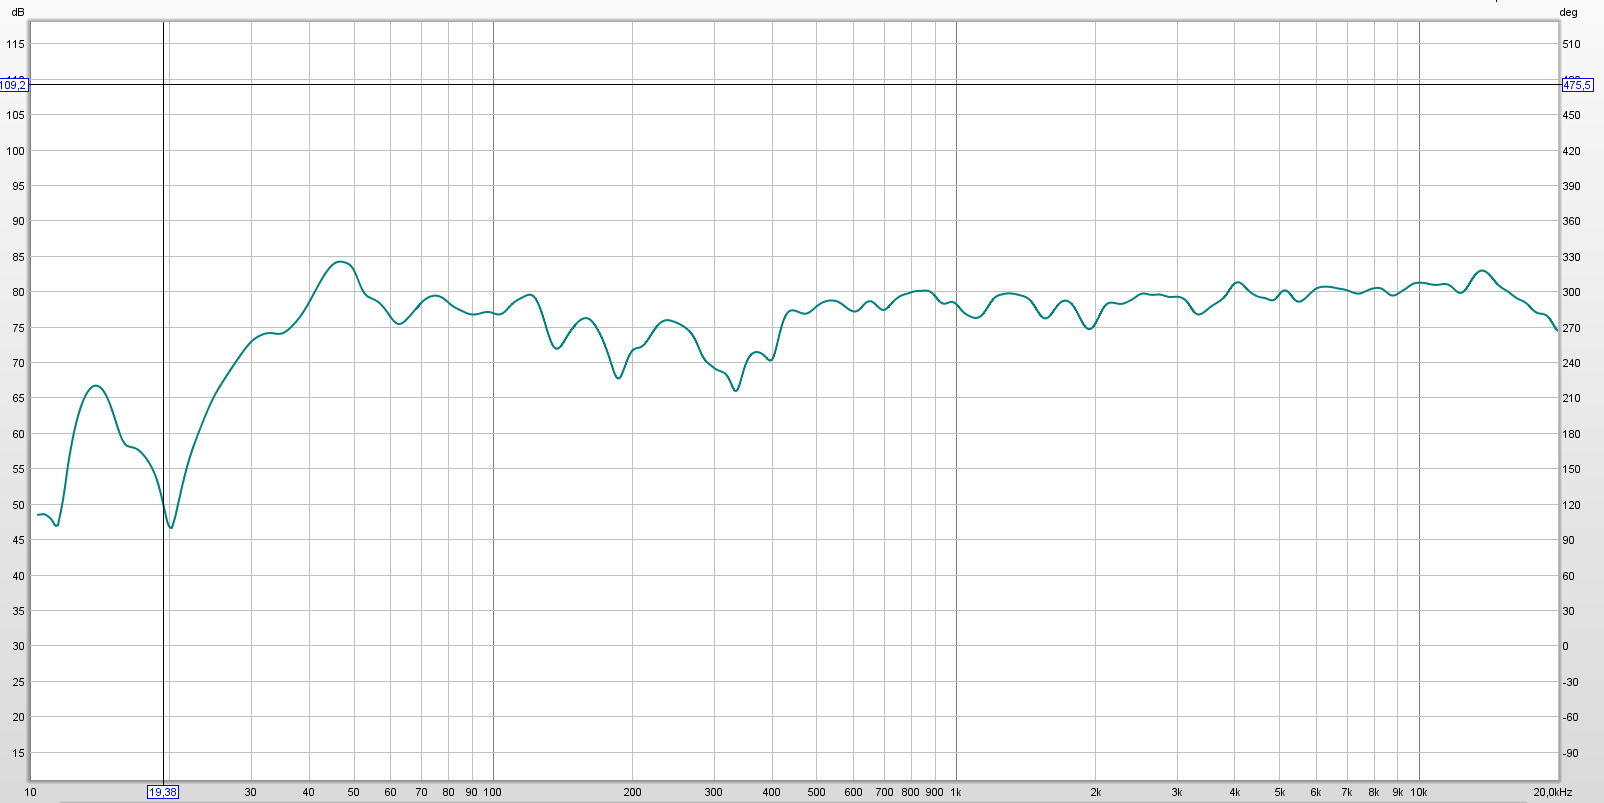Select the 15 label on the dB axis
This screenshot has height=803, width=1604.
pyautogui.click(x=18, y=753)
